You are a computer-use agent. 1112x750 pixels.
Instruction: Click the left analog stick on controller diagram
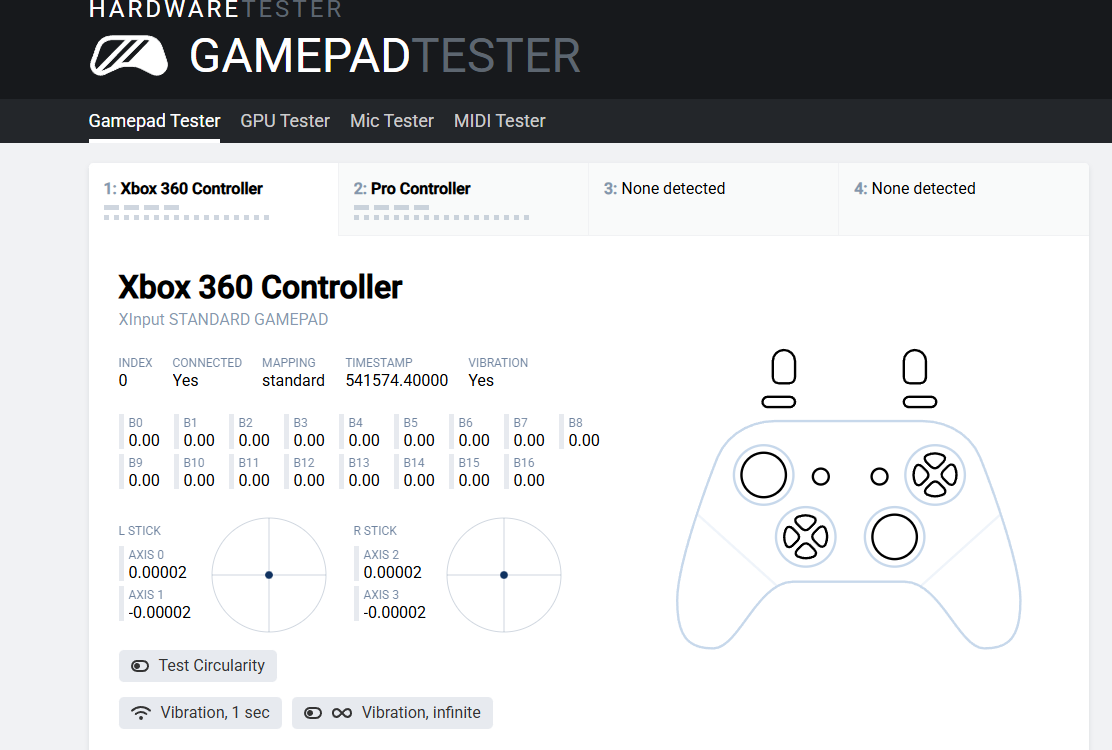point(763,475)
